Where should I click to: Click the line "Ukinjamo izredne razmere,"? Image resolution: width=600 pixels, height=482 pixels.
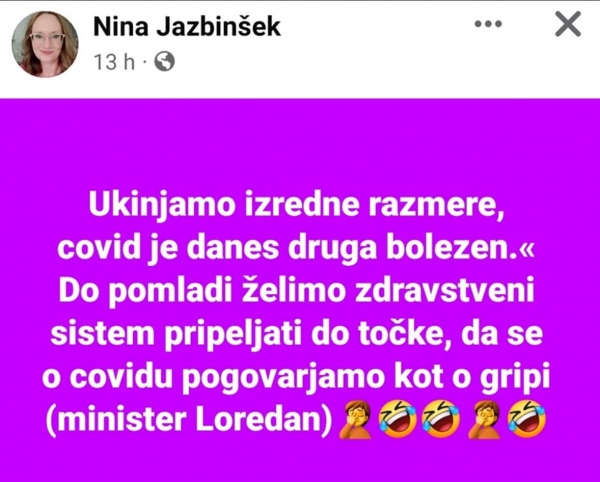(x=296, y=207)
